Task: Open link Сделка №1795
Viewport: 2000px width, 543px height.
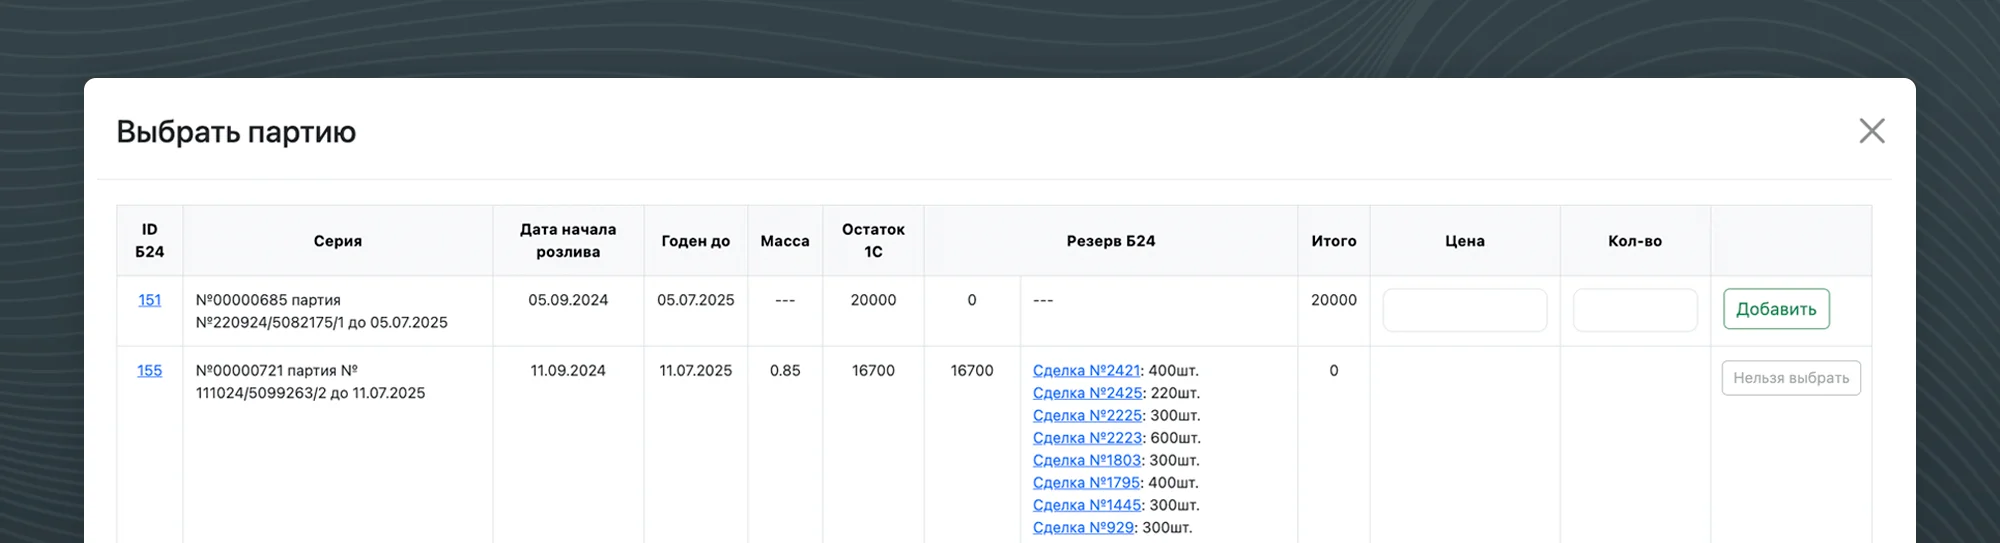Action: coord(1086,483)
